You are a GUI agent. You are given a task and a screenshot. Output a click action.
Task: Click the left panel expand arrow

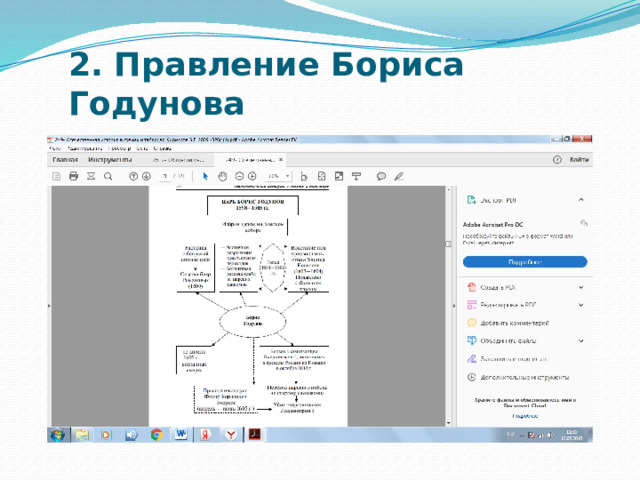click(x=49, y=306)
